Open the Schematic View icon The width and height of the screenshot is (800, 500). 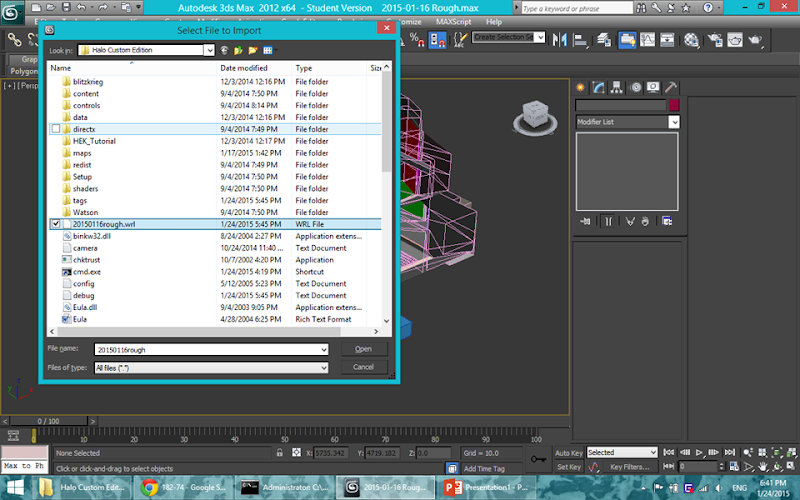pos(667,40)
